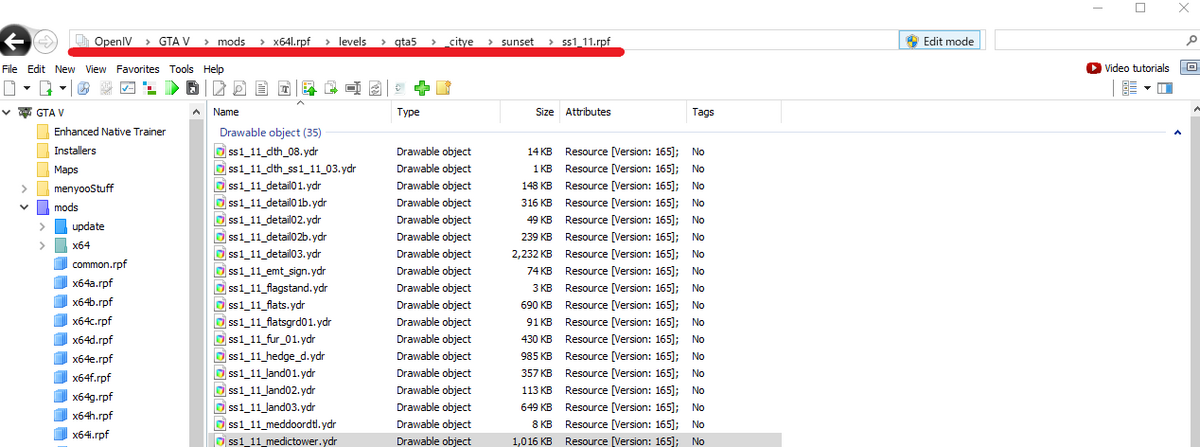This screenshot has height=447, width=1200.
Task: Select Enhanced Native Trainer folder
Action: (101, 131)
